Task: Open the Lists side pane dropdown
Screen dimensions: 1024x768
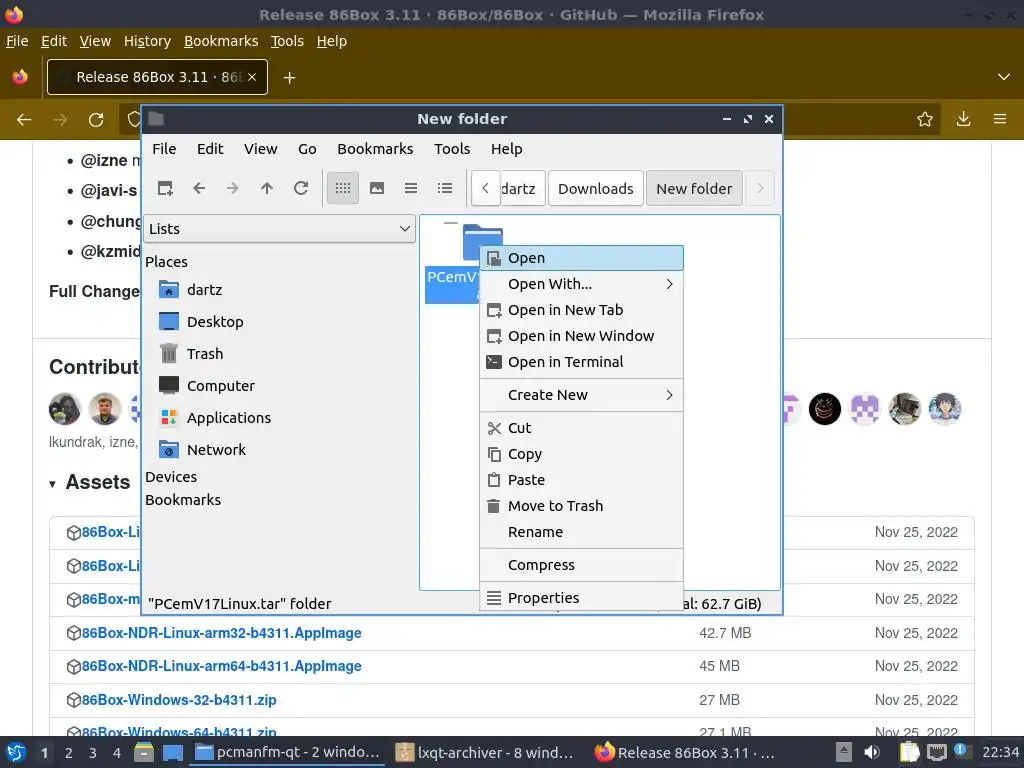Action: coord(279,229)
